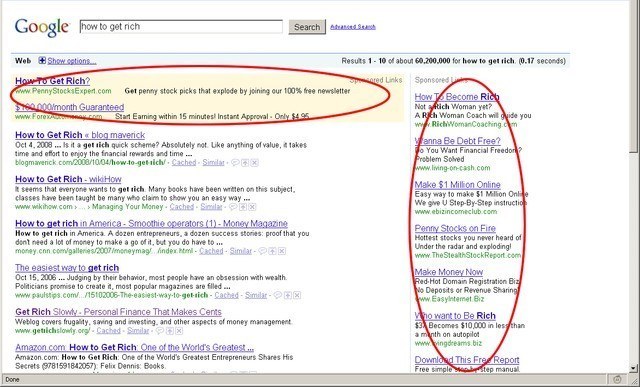The width and height of the screenshot is (640, 387).
Task: Open 'How To Get Rich?' sponsored link
Action: [53, 81]
